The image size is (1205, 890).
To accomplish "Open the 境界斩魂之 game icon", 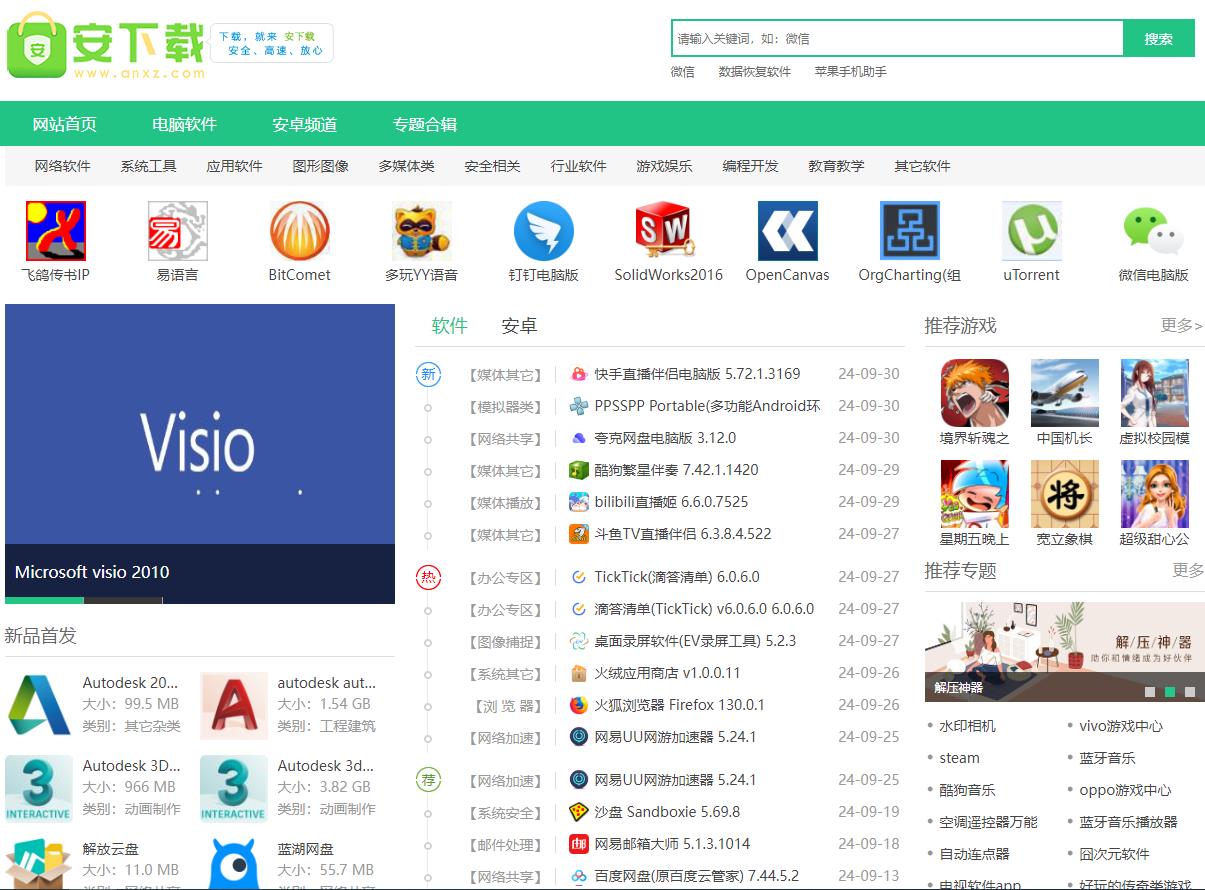I will pos(975,393).
